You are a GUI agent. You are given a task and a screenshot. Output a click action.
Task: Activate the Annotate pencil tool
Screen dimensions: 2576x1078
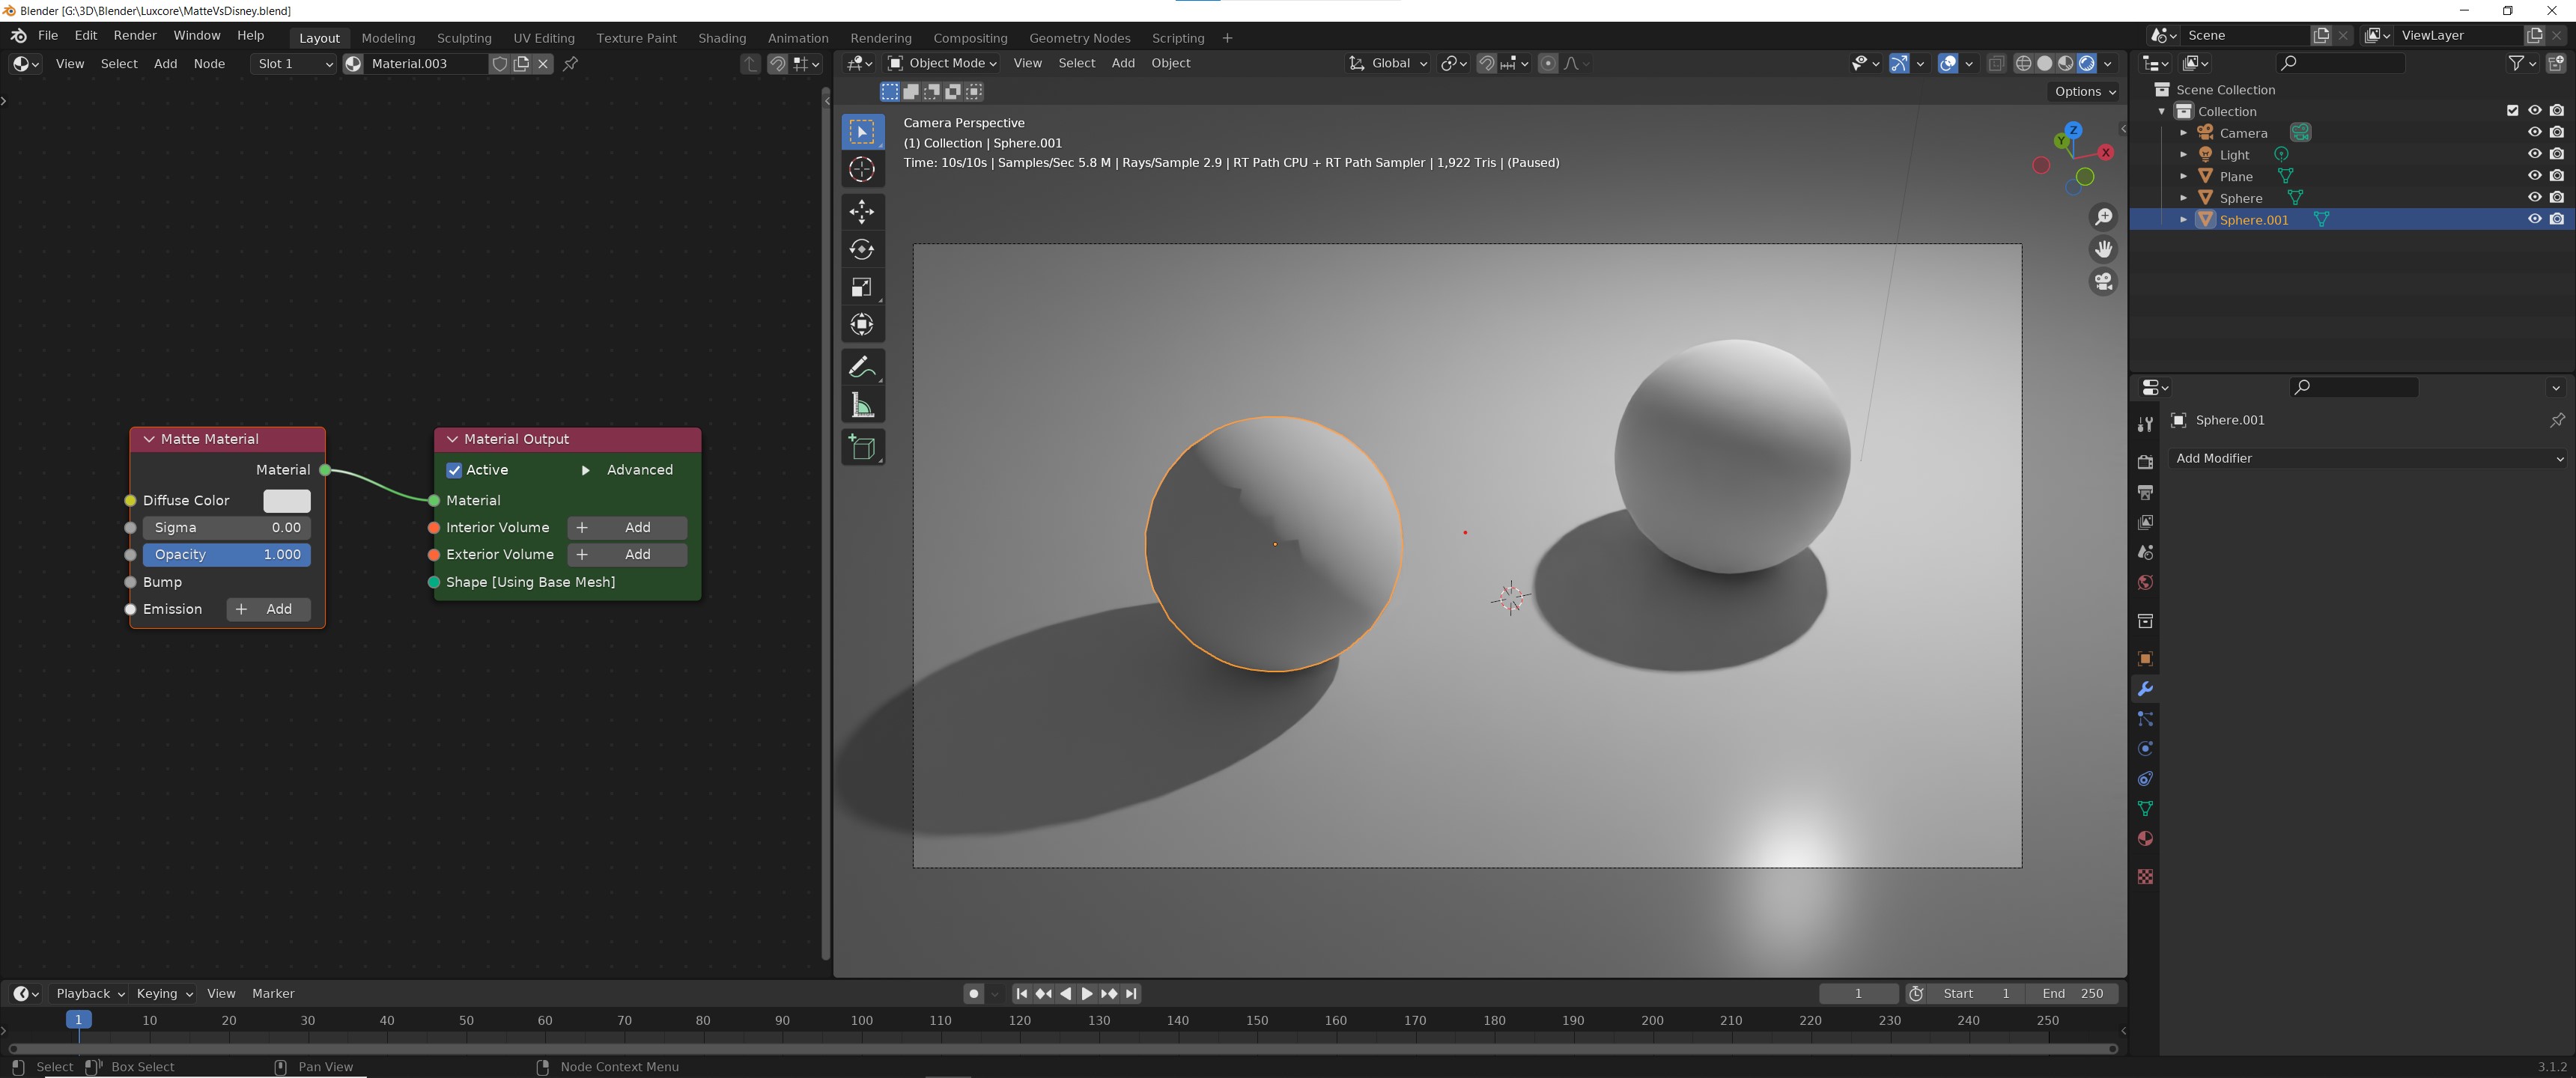click(x=862, y=367)
